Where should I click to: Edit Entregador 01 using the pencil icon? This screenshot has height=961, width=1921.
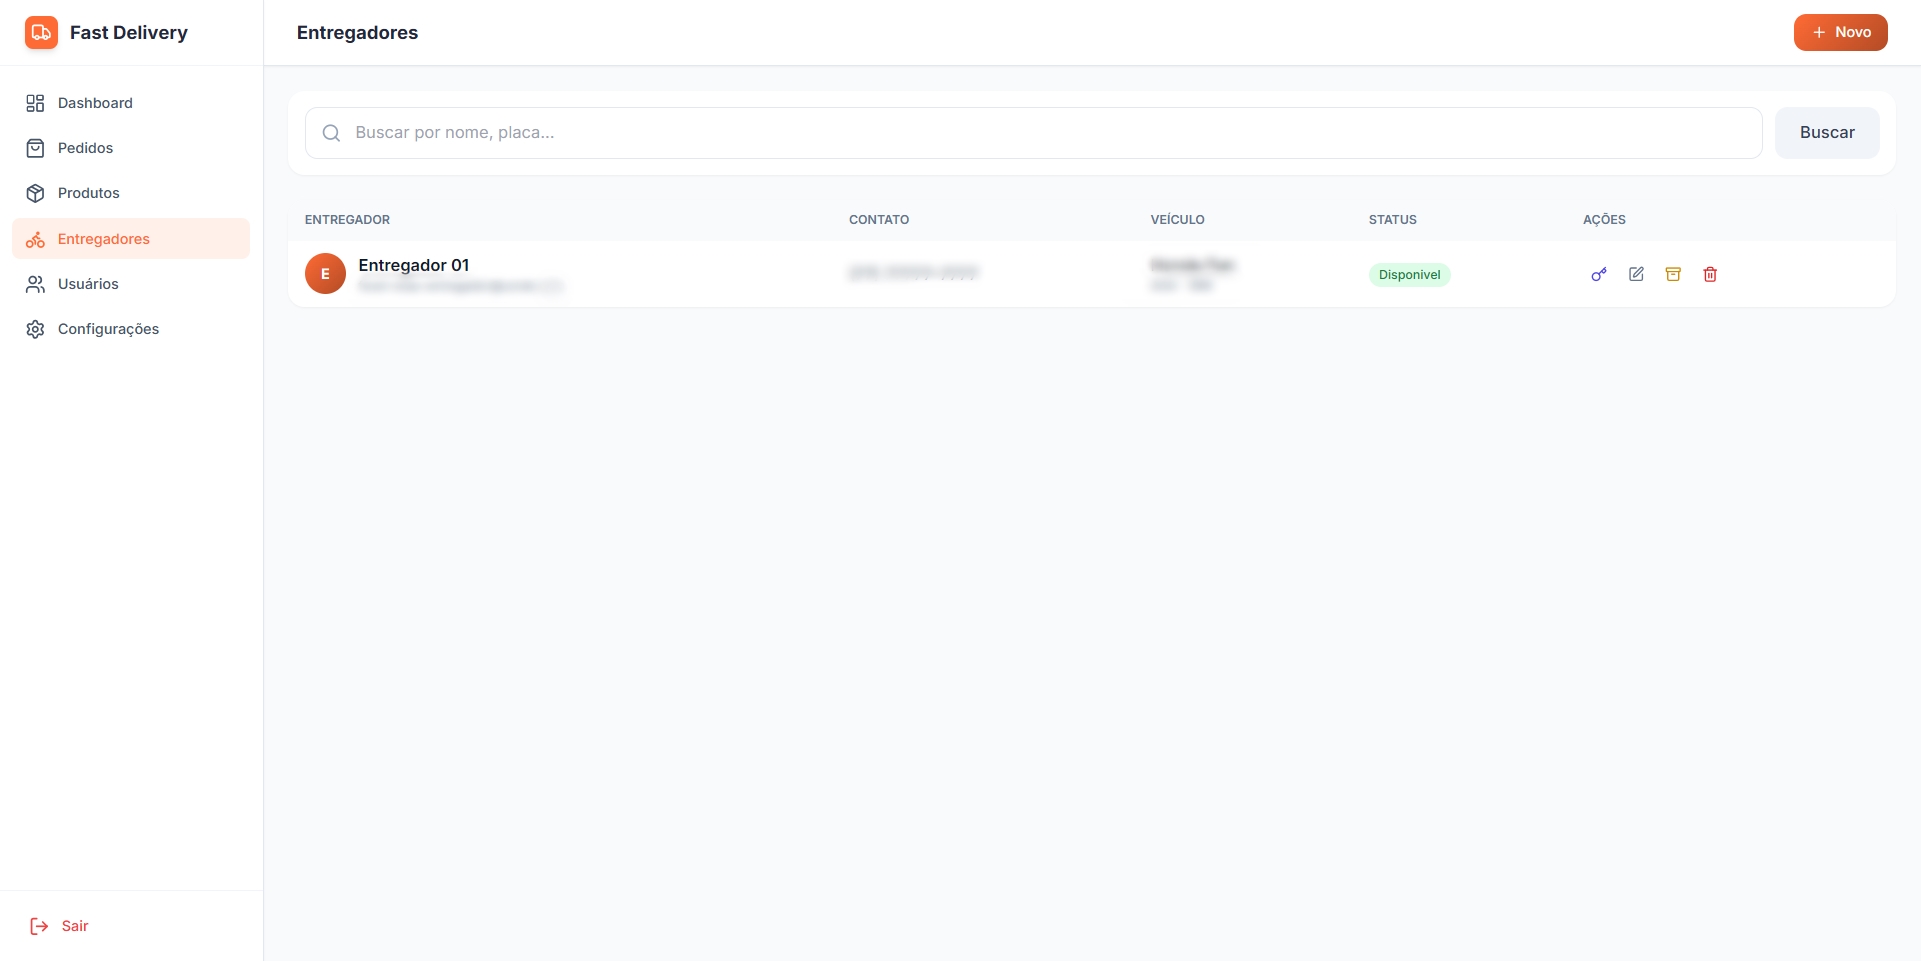click(x=1636, y=274)
